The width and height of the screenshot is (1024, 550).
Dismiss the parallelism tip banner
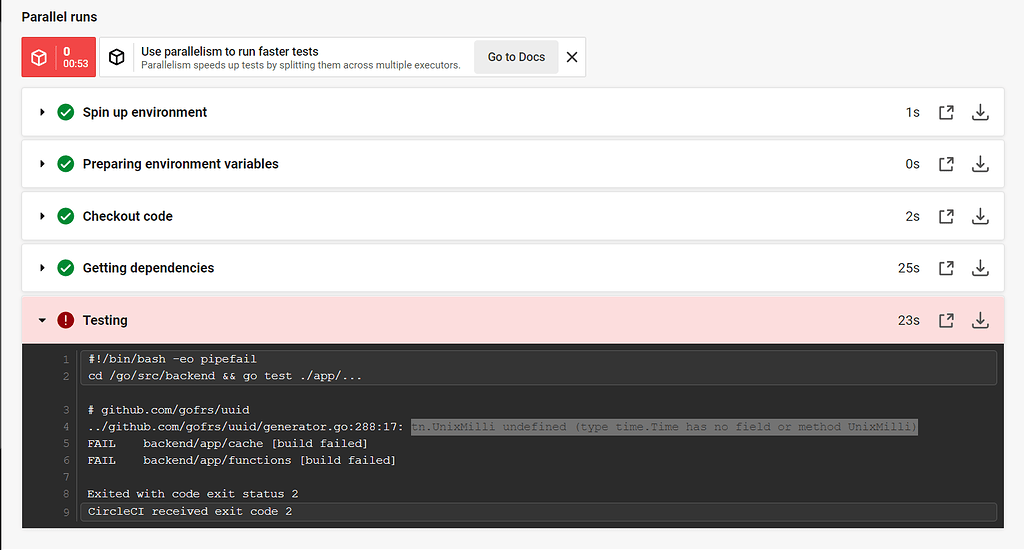tap(572, 57)
